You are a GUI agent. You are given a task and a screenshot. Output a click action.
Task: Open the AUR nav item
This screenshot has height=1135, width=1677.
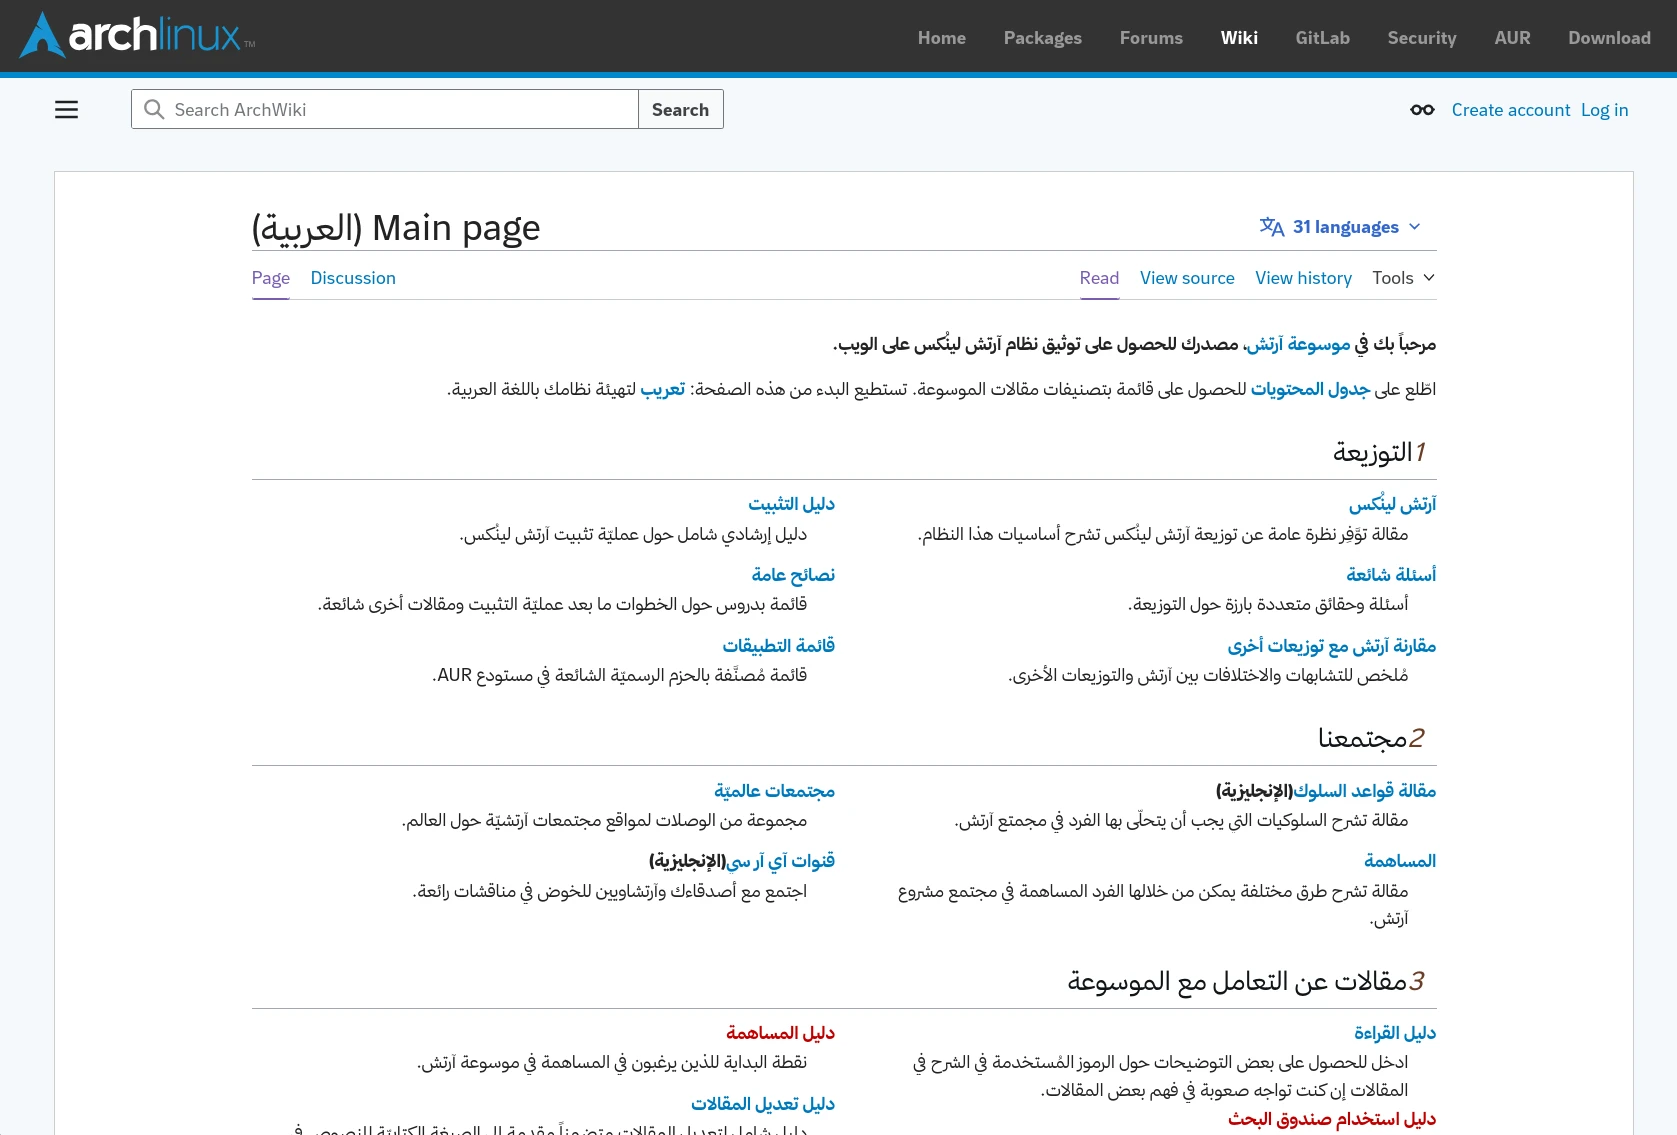(1512, 38)
